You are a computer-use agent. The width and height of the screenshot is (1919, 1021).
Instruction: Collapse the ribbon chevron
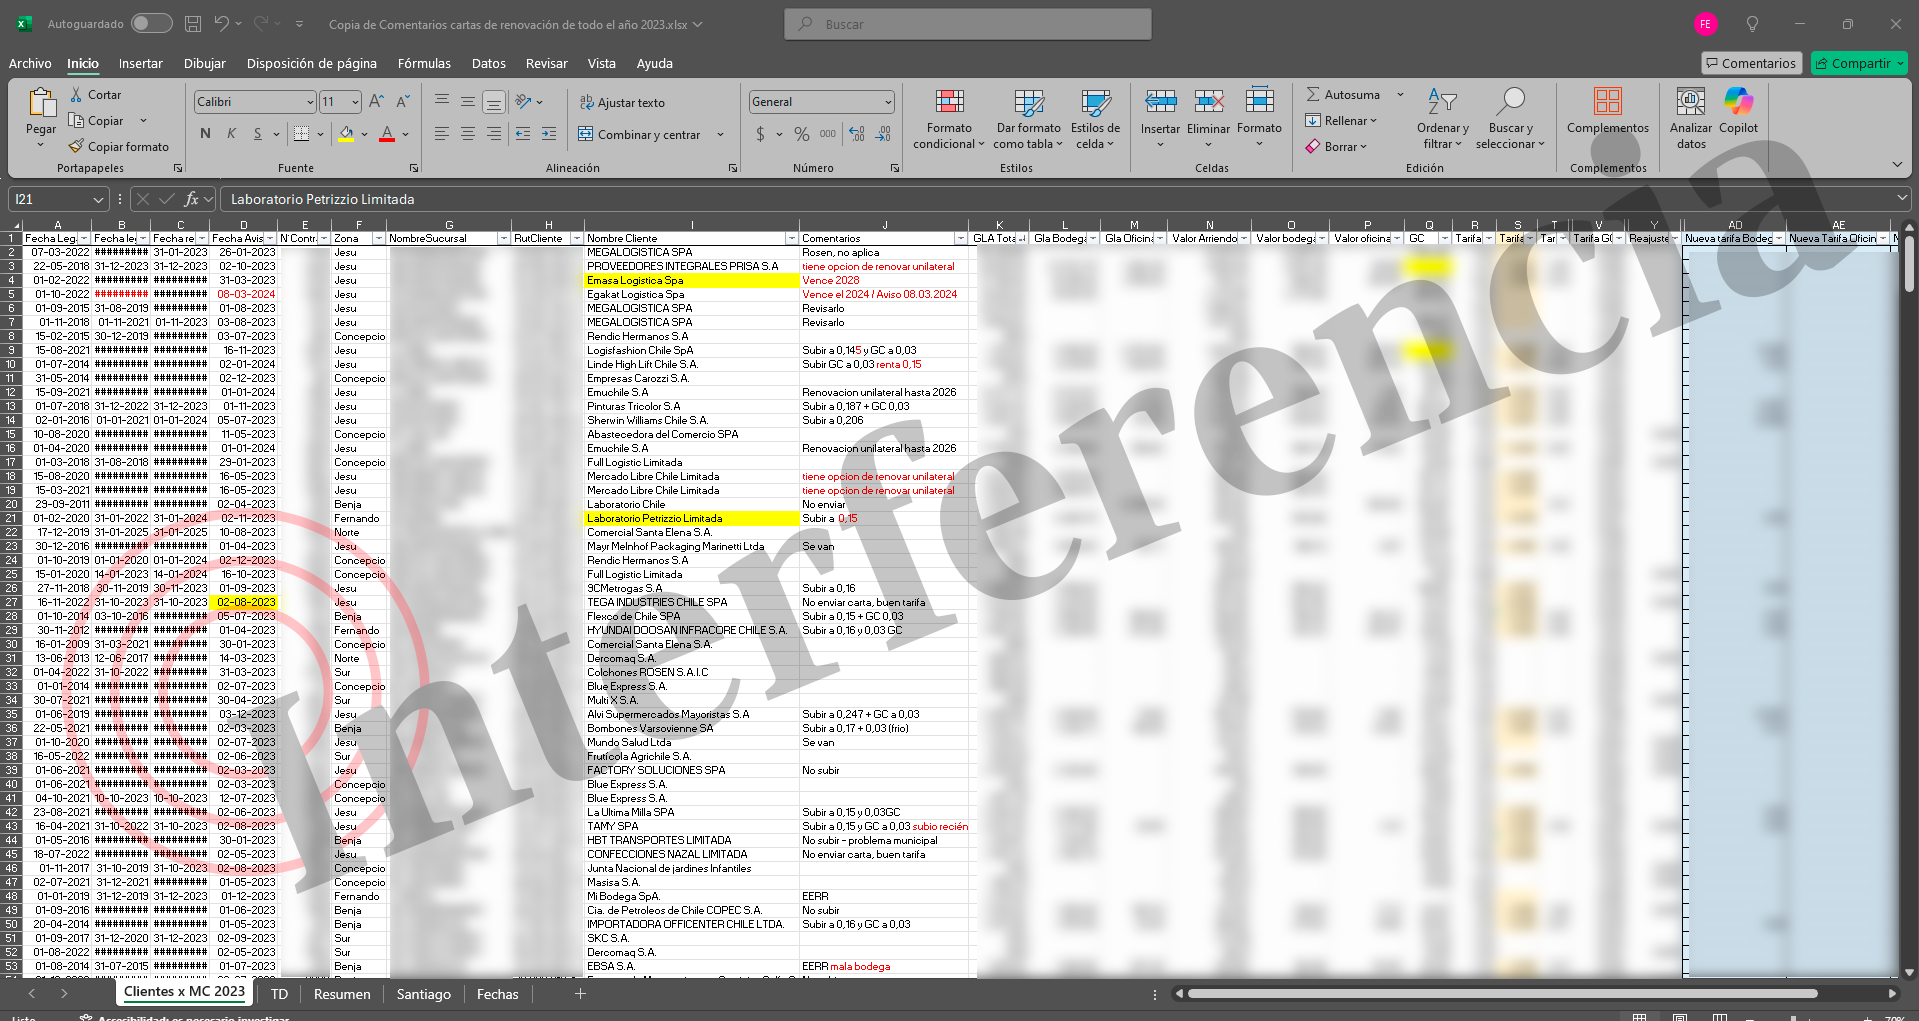pyautogui.click(x=1897, y=165)
